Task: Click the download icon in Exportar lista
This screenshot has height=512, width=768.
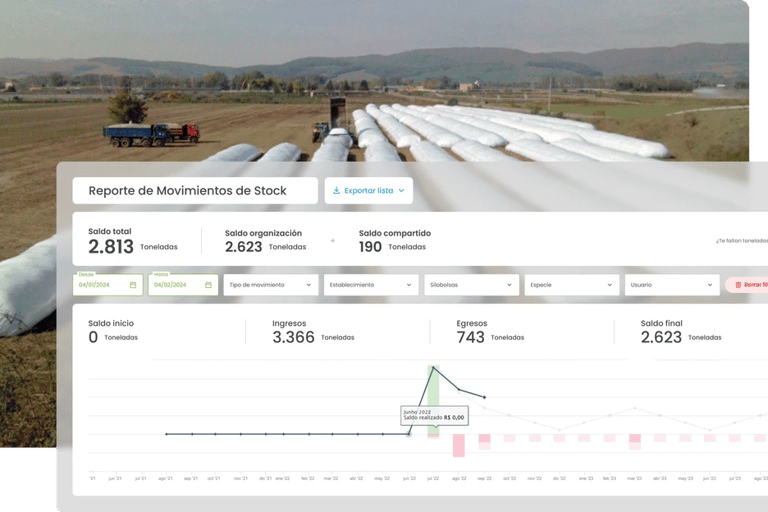Action: [x=336, y=191]
